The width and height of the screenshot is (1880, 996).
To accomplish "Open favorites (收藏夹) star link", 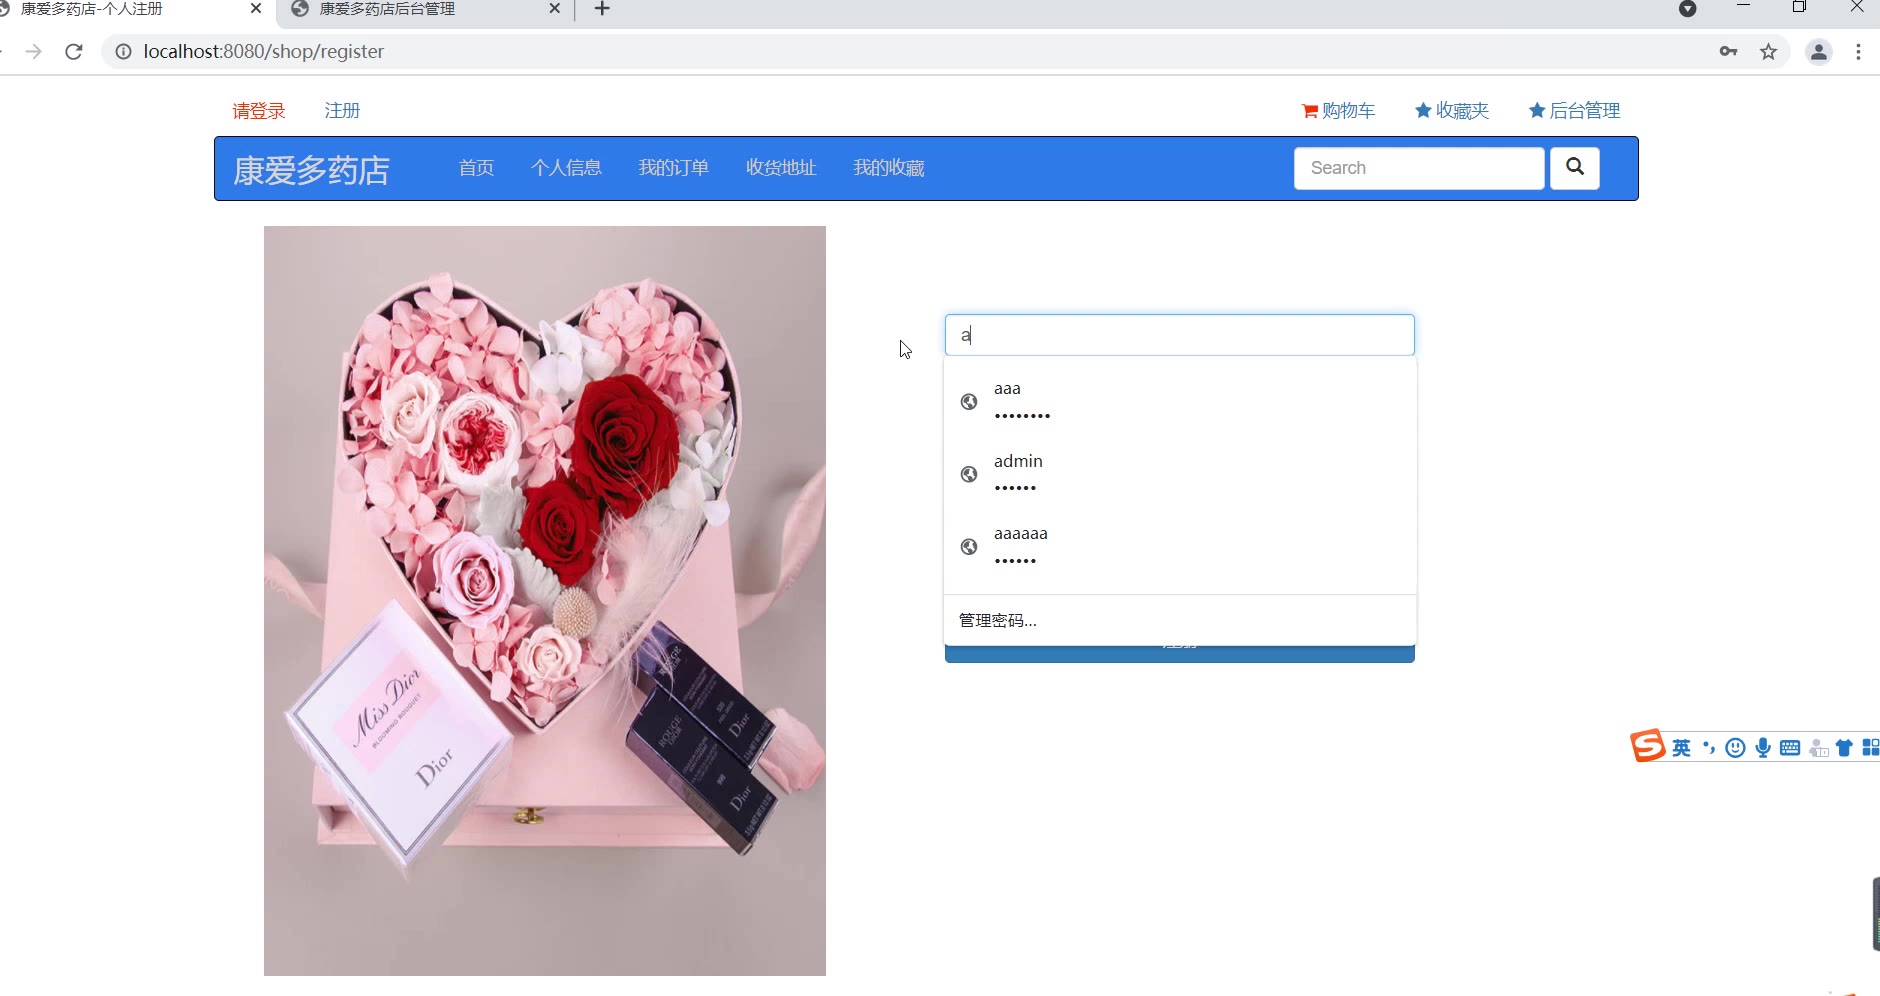I will pos(1452,111).
